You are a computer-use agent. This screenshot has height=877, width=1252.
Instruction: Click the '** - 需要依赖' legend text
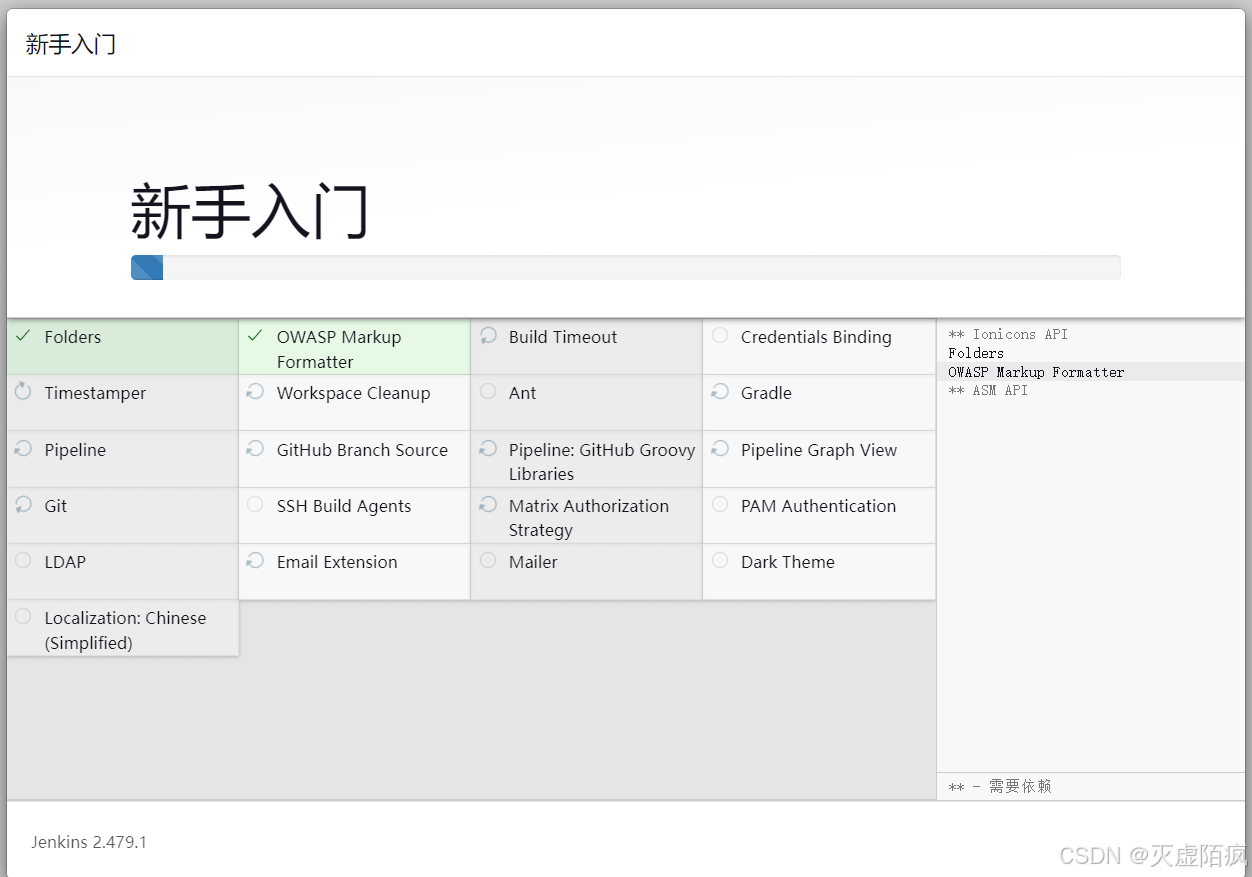(1000, 786)
